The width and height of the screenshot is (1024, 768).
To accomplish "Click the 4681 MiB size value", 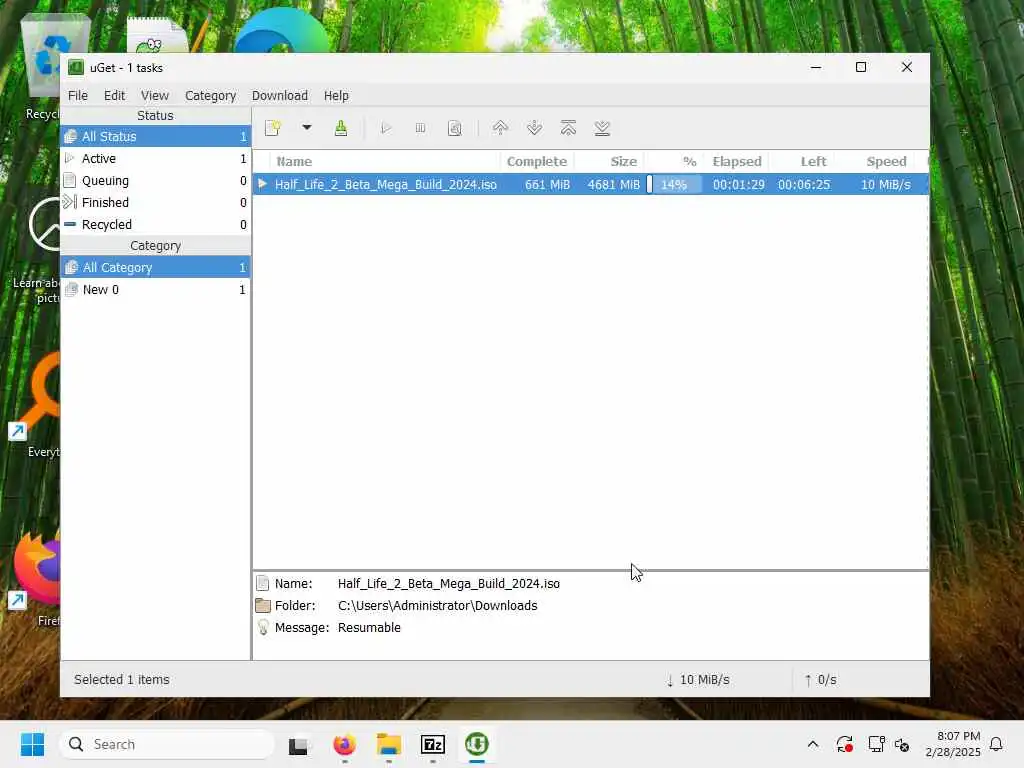I will point(613,185).
